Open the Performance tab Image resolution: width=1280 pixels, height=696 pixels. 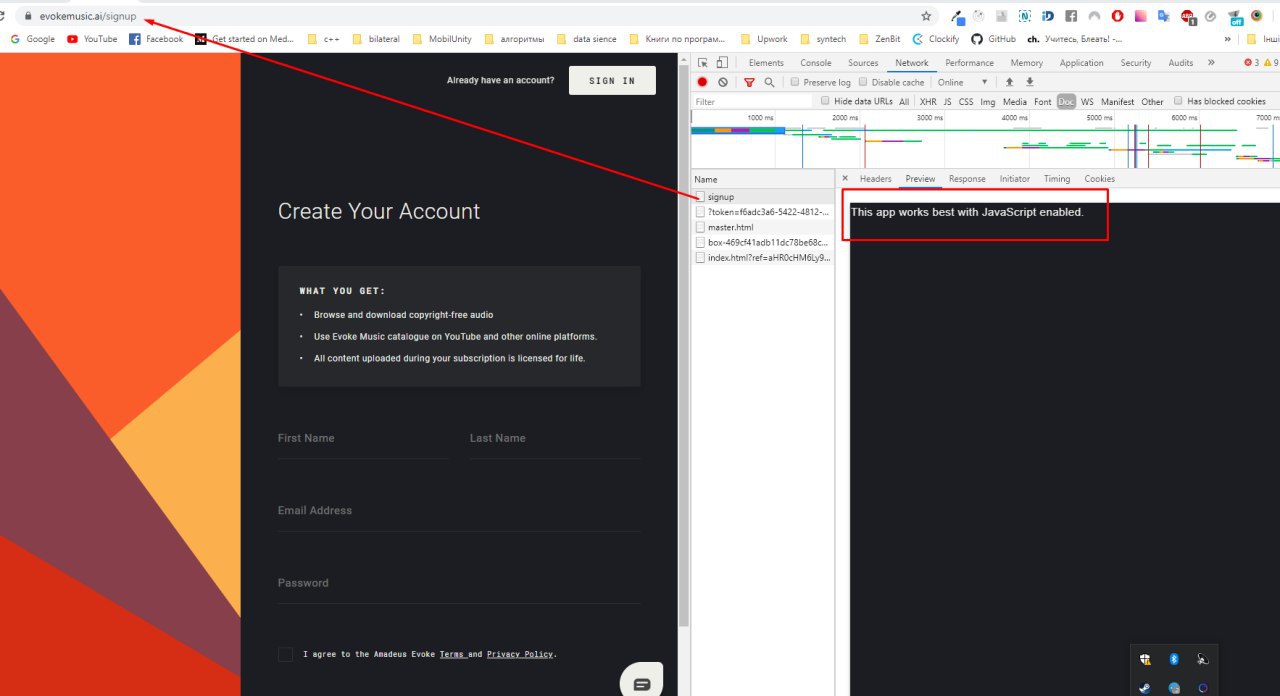(x=969, y=63)
